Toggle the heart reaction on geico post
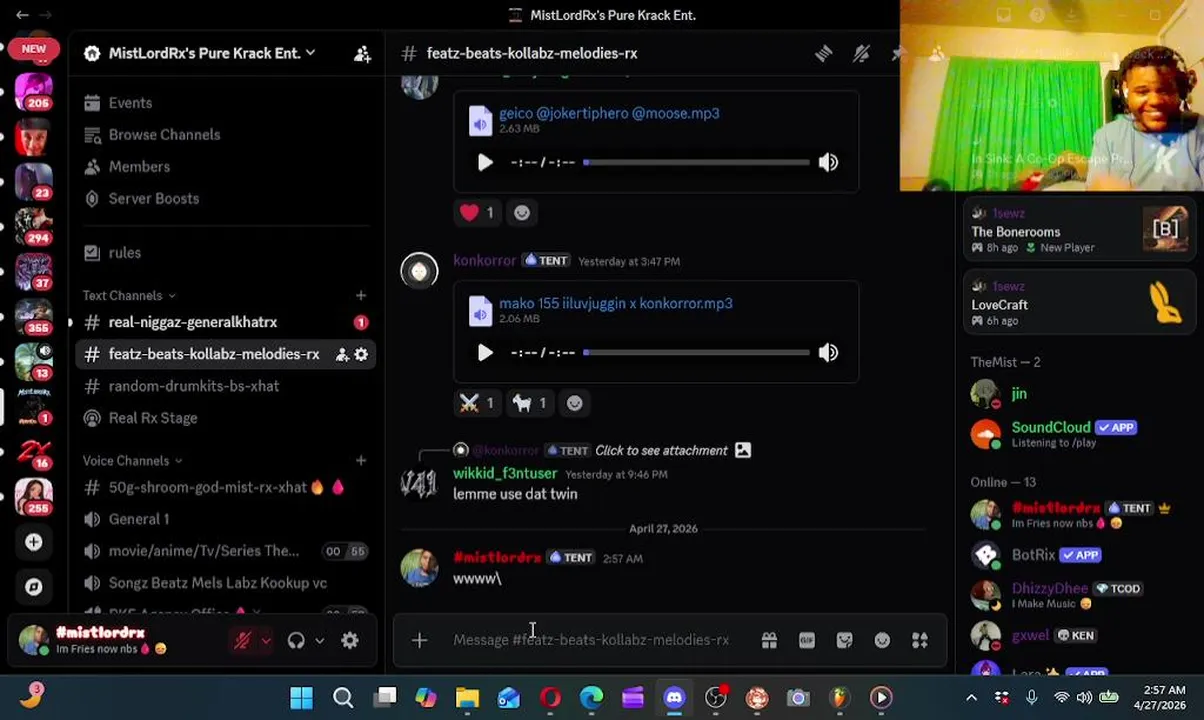 pyautogui.click(x=477, y=212)
